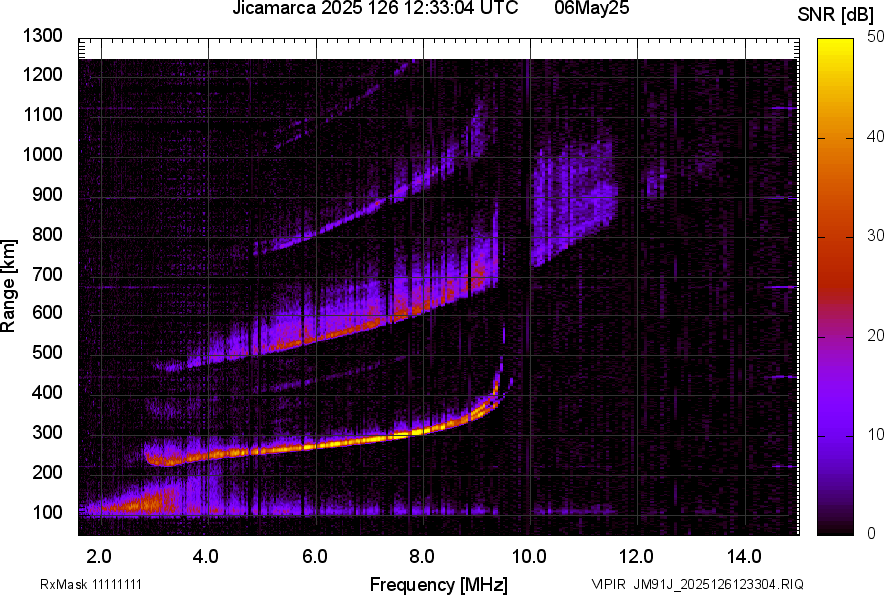Viewport: 884px width, 595px height.
Task: Click the 'Range [km]' axis label
Action: point(8,285)
